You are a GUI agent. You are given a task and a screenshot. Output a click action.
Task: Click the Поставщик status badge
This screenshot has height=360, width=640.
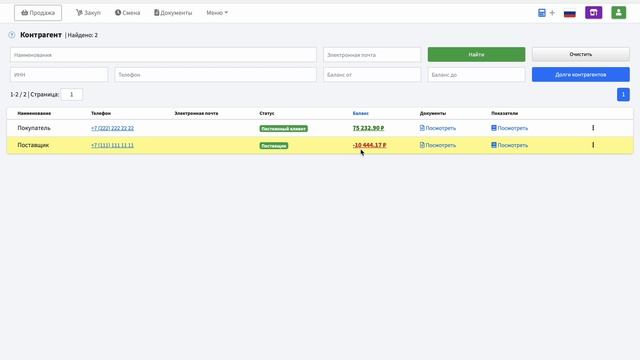tap(274, 146)
